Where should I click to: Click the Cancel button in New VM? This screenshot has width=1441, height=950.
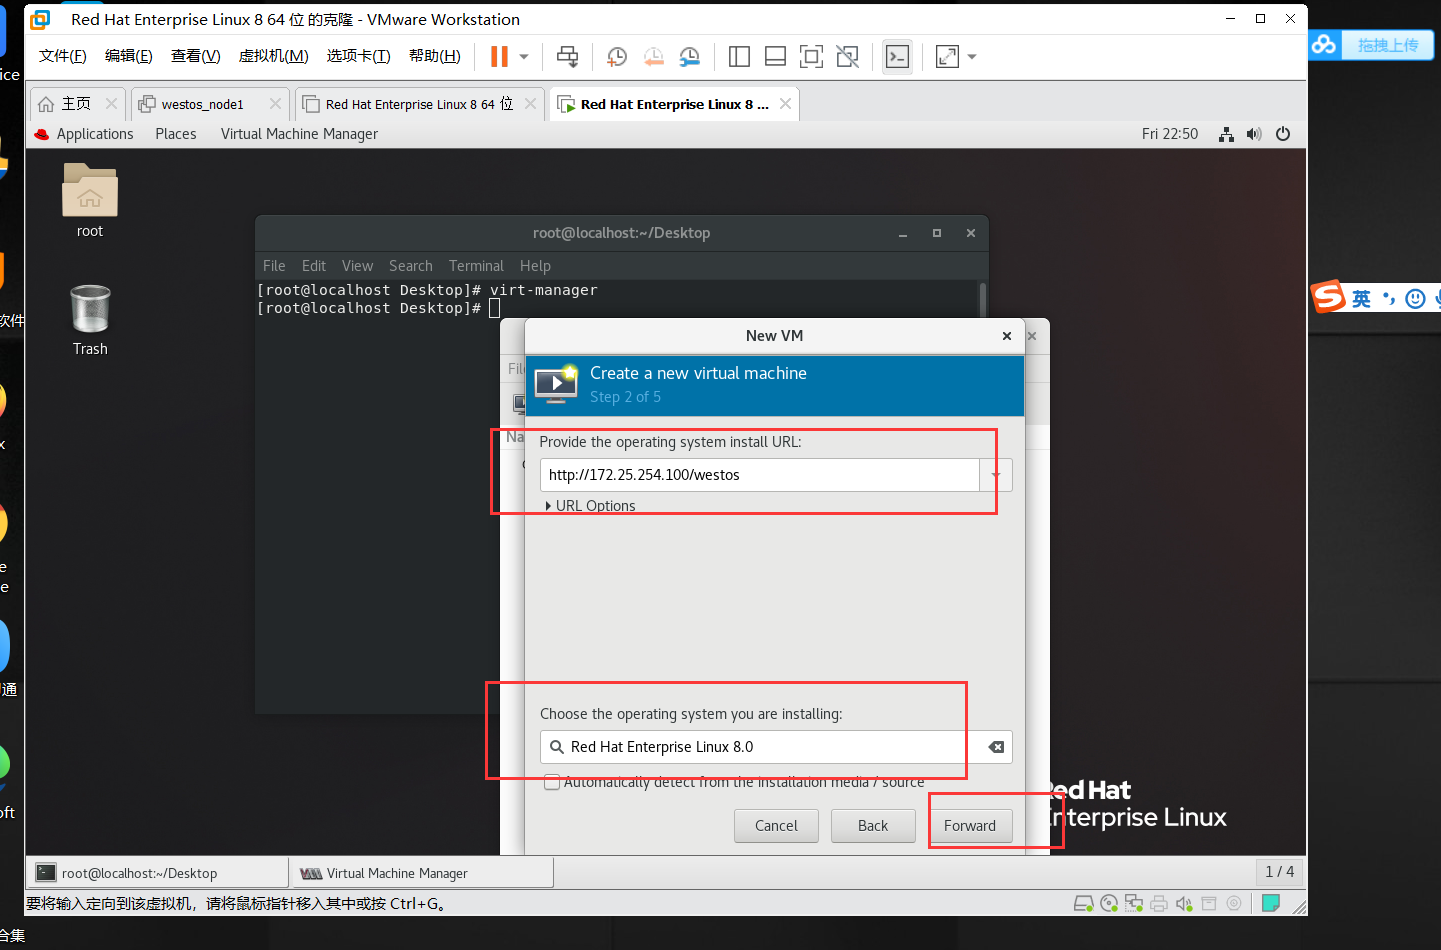[x=776, y=826]
